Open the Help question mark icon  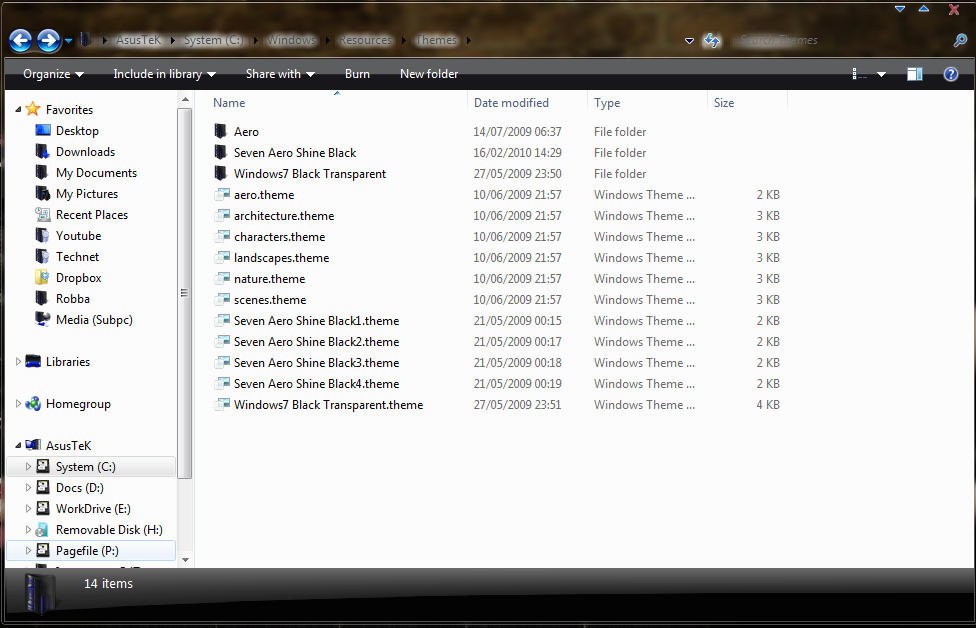pyautogui.click(x=950, y=74)
